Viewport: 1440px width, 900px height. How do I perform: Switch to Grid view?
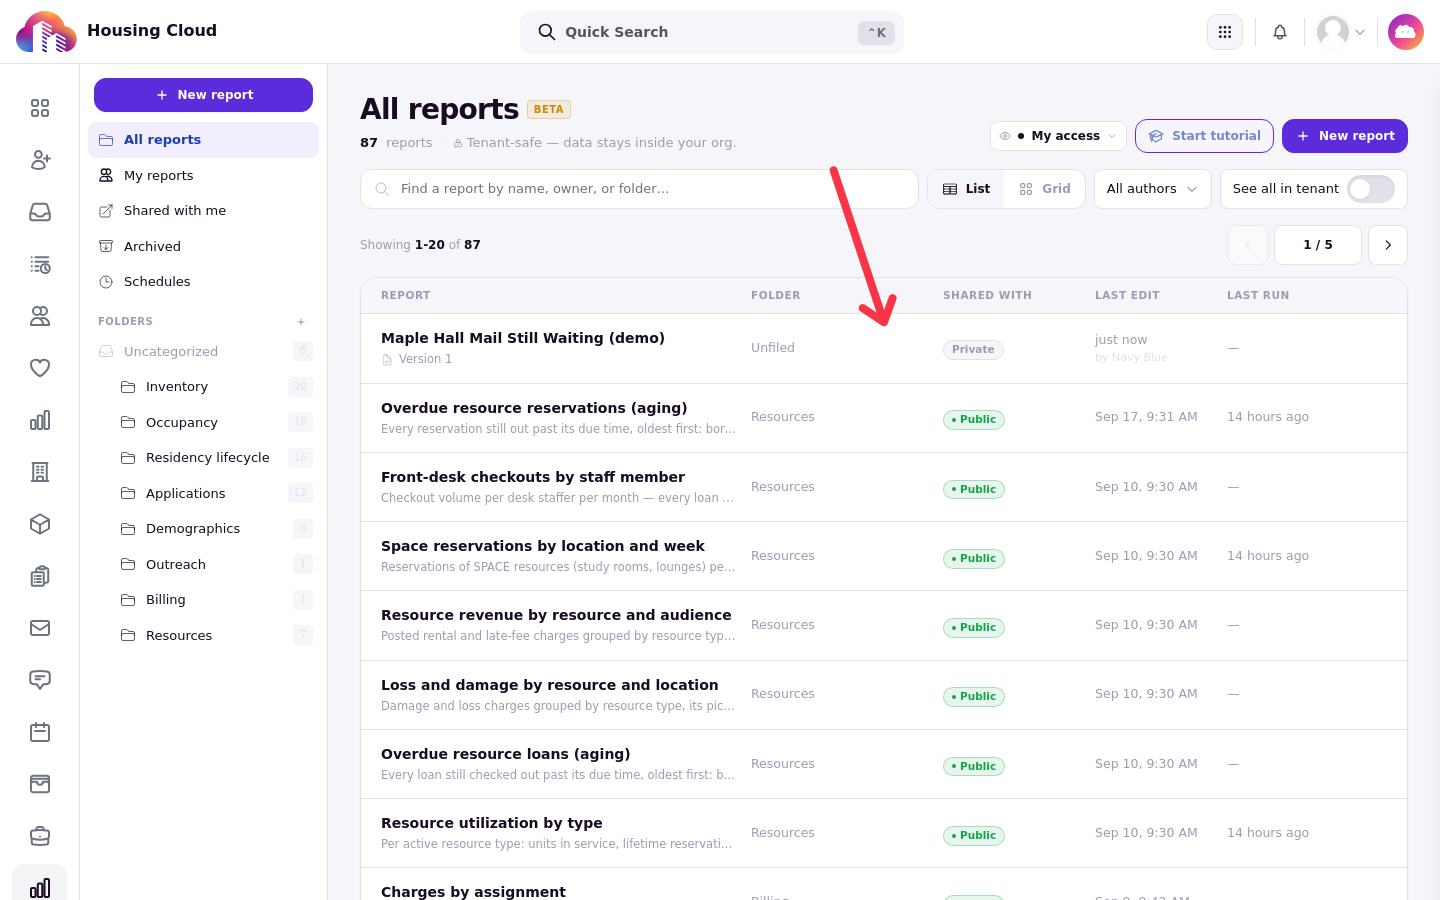pyautogui.click(x=1045, y=189)
